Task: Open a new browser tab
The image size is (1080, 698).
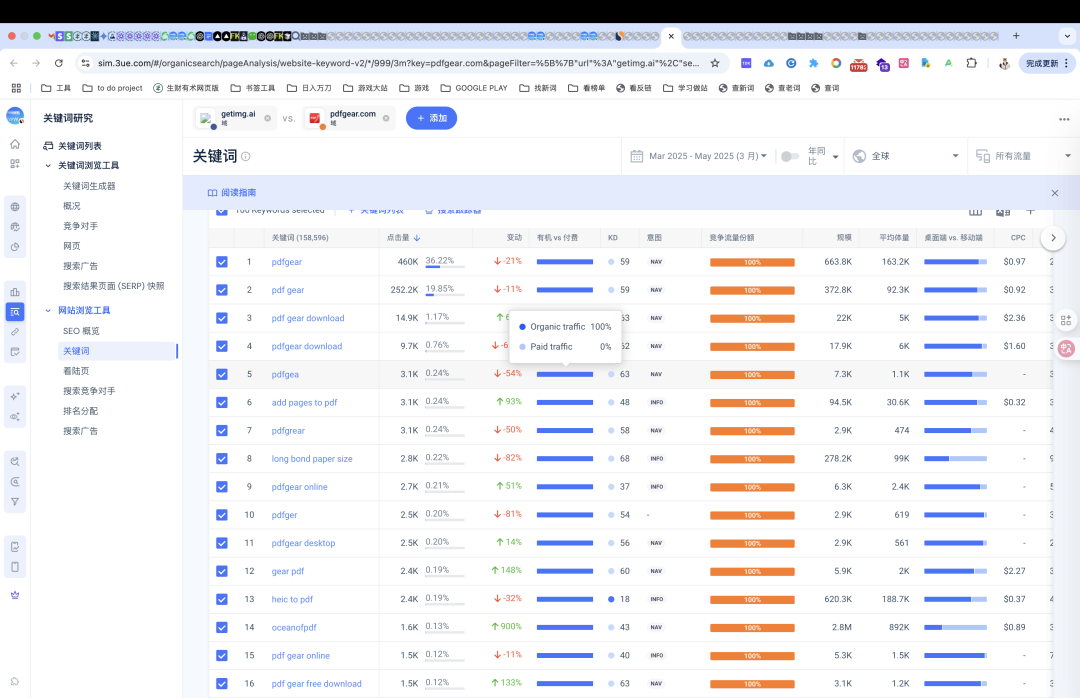Action: [x=1016, y=36]
